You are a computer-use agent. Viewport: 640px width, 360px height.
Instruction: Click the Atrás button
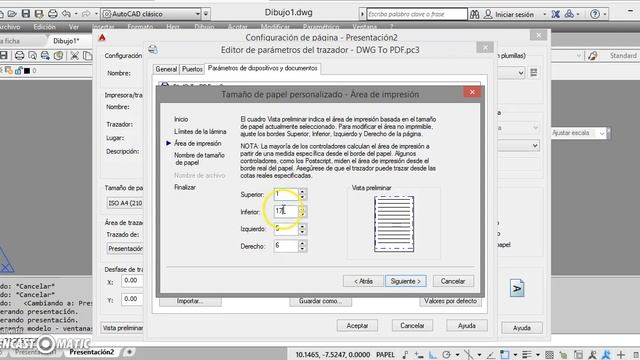[363, 281]
